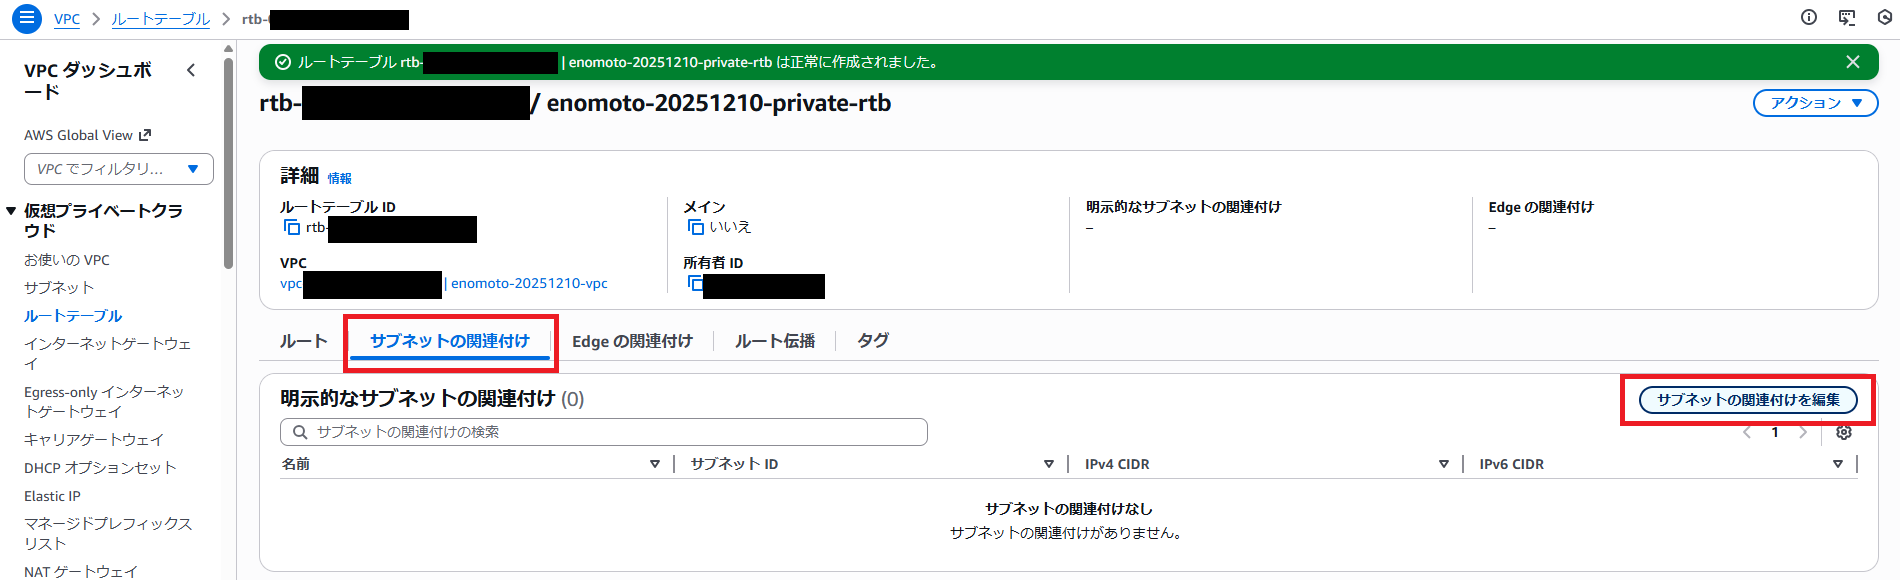Open the support help icon top right
Viewport: 1900px width, 580px height.
pos(1884,18)
